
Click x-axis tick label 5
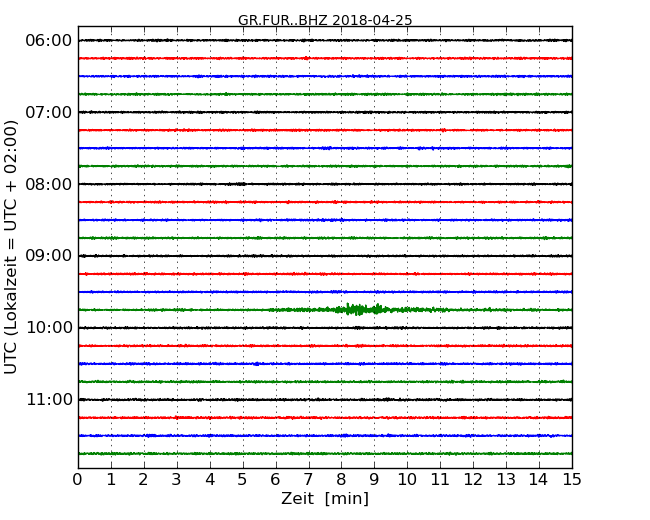click(242, 480)
